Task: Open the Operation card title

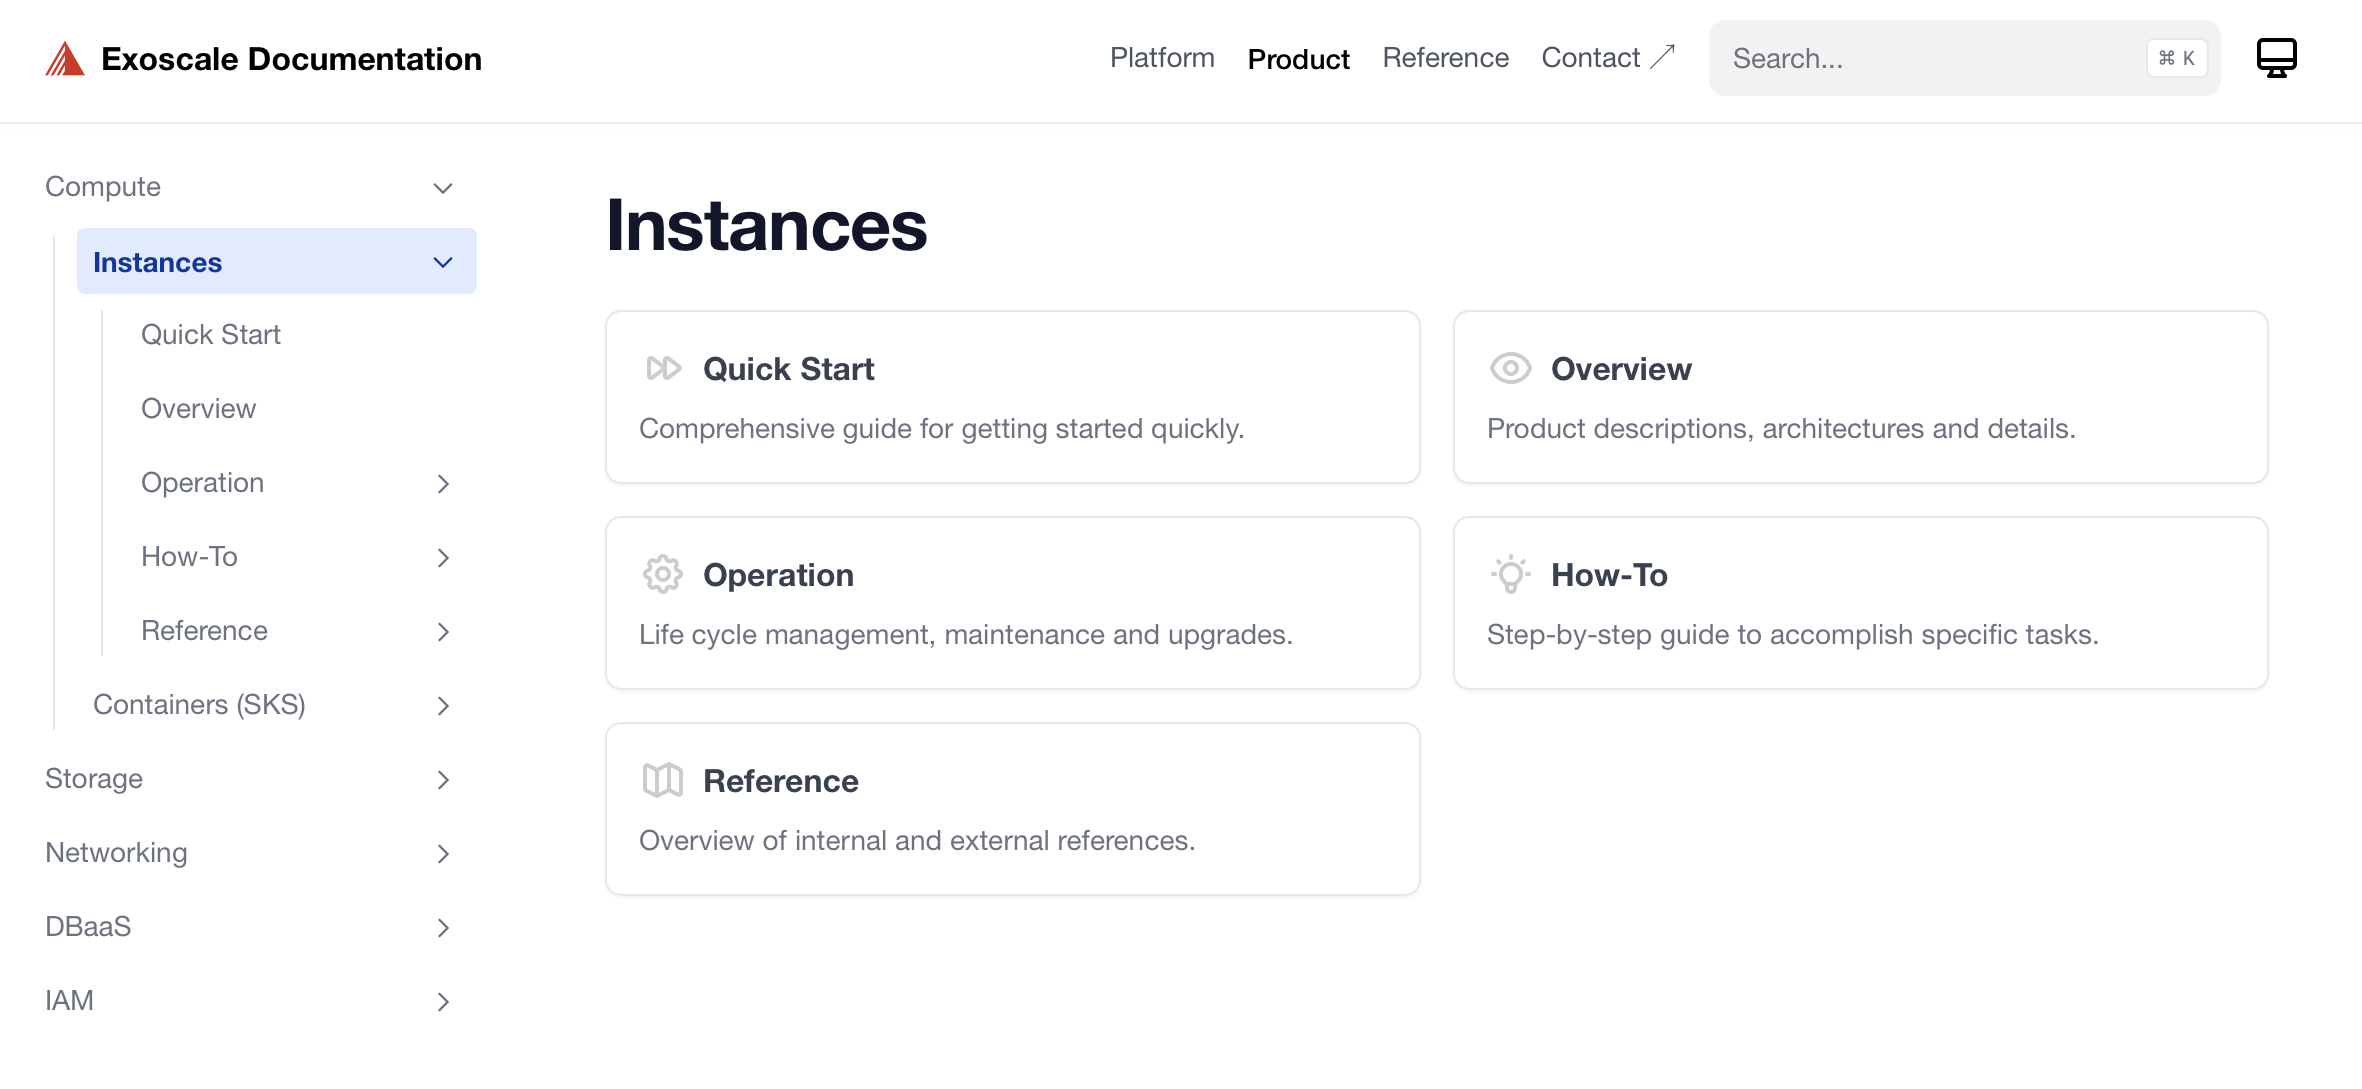Action: pyautogui.click(x=778, y=575)
